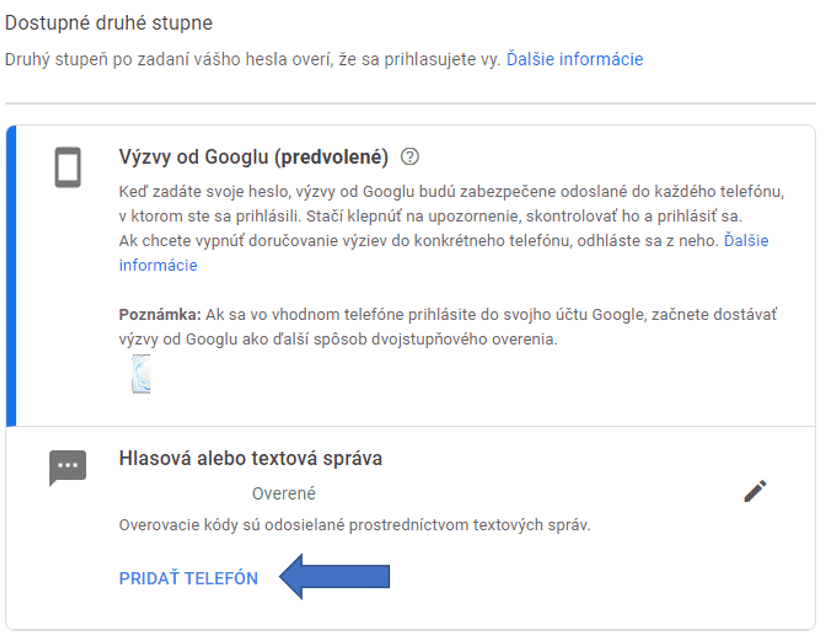Select the small phone device thumbnail

[140, 373]
